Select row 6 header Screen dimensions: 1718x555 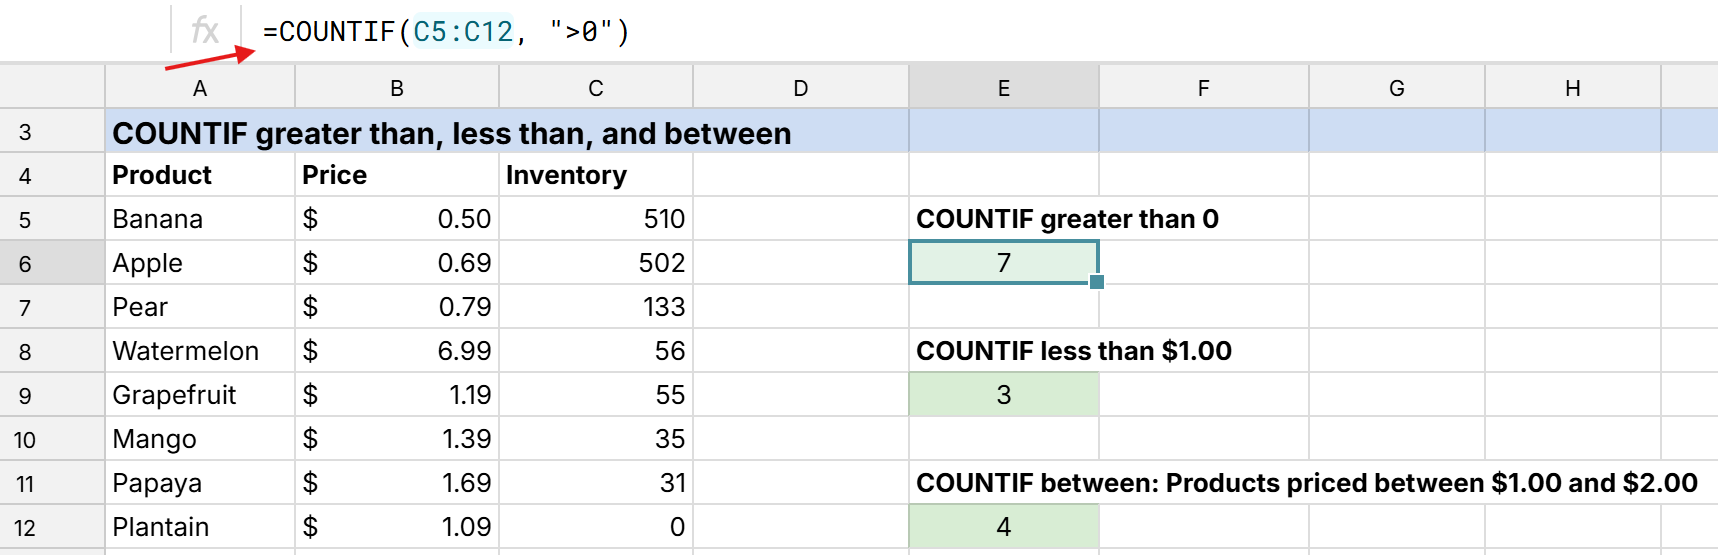pyautogui.click(x=26, y=263)
